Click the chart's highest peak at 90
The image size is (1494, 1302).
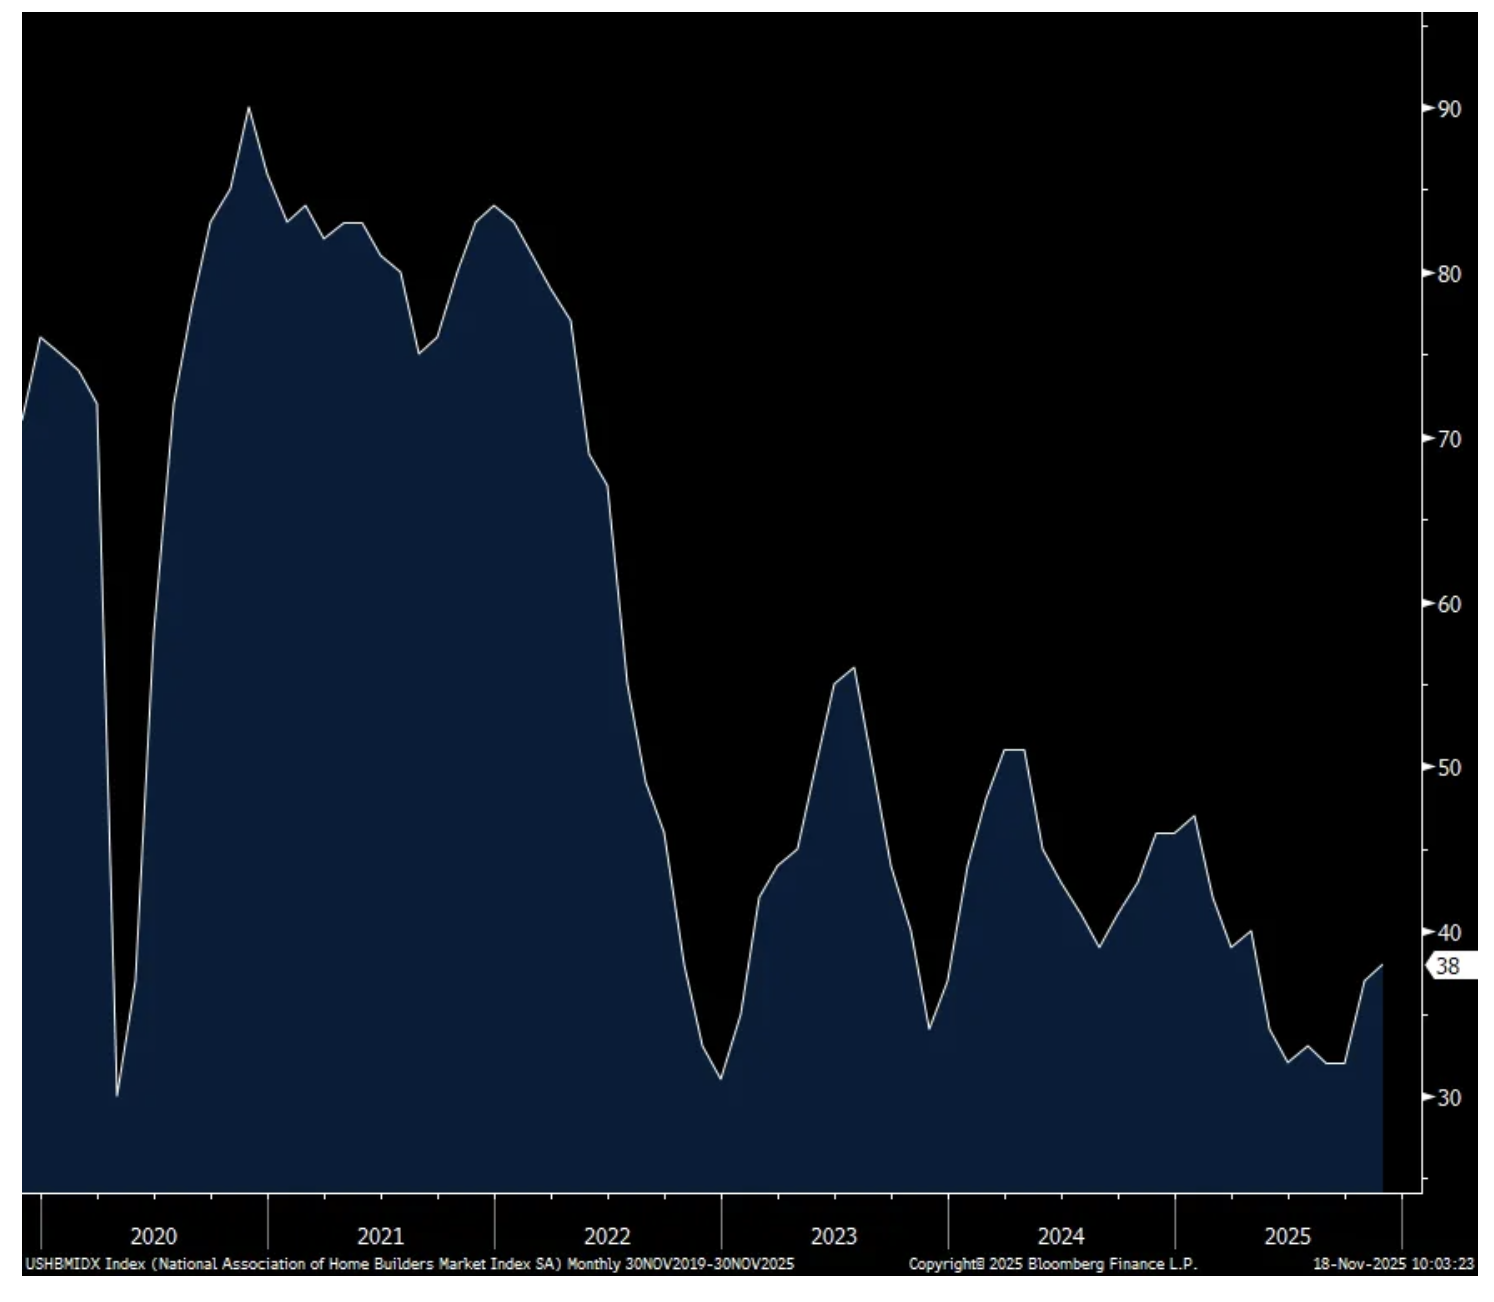[x=248, y=108]
